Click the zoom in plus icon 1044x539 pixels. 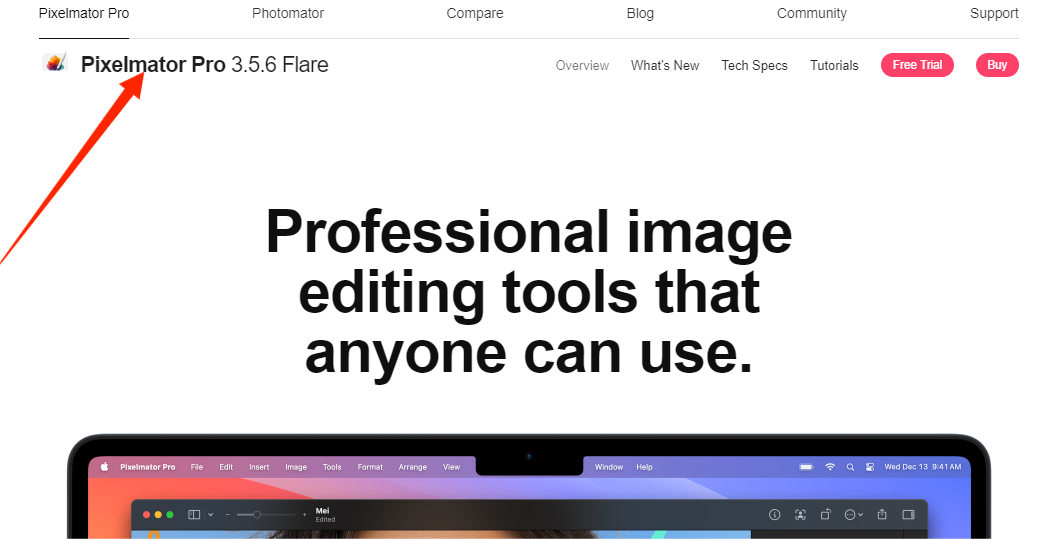pos(305,514)
